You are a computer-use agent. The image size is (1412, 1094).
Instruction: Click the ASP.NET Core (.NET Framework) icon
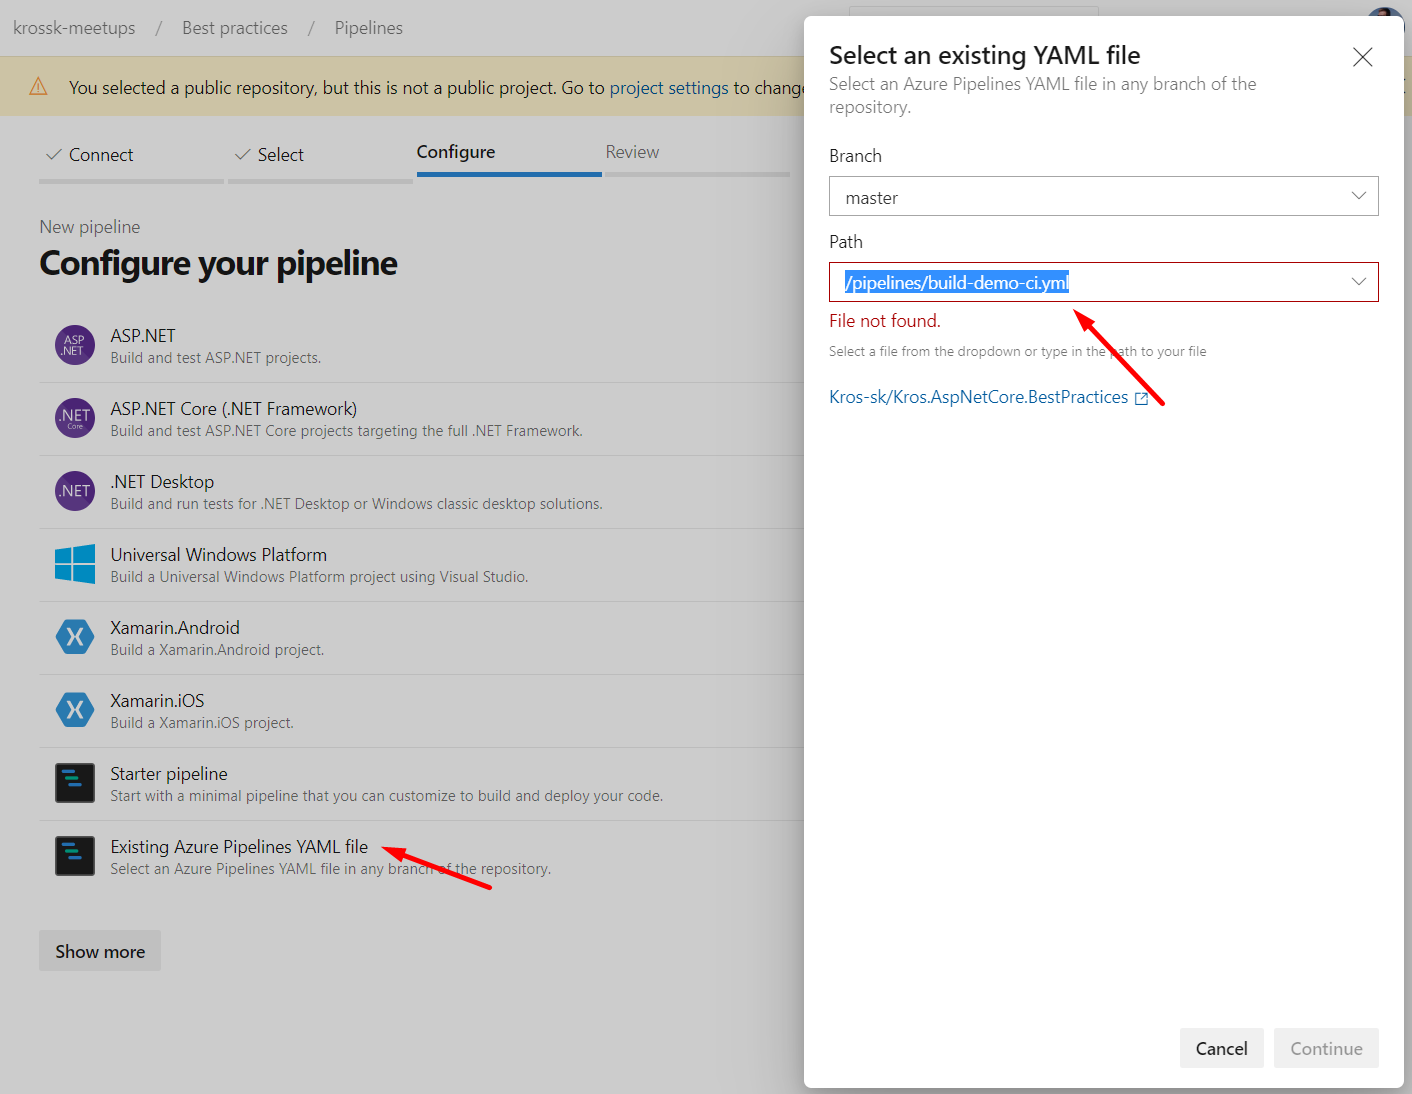75,418
